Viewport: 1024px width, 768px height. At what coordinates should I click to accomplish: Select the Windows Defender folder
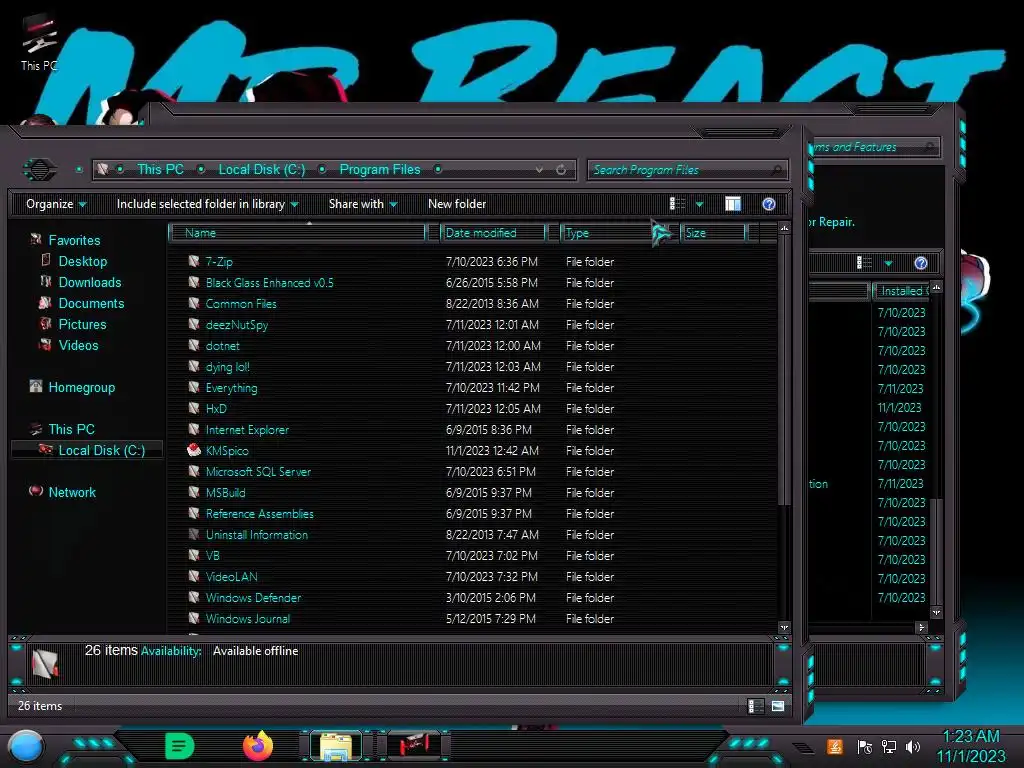click(x=253, y=598)
